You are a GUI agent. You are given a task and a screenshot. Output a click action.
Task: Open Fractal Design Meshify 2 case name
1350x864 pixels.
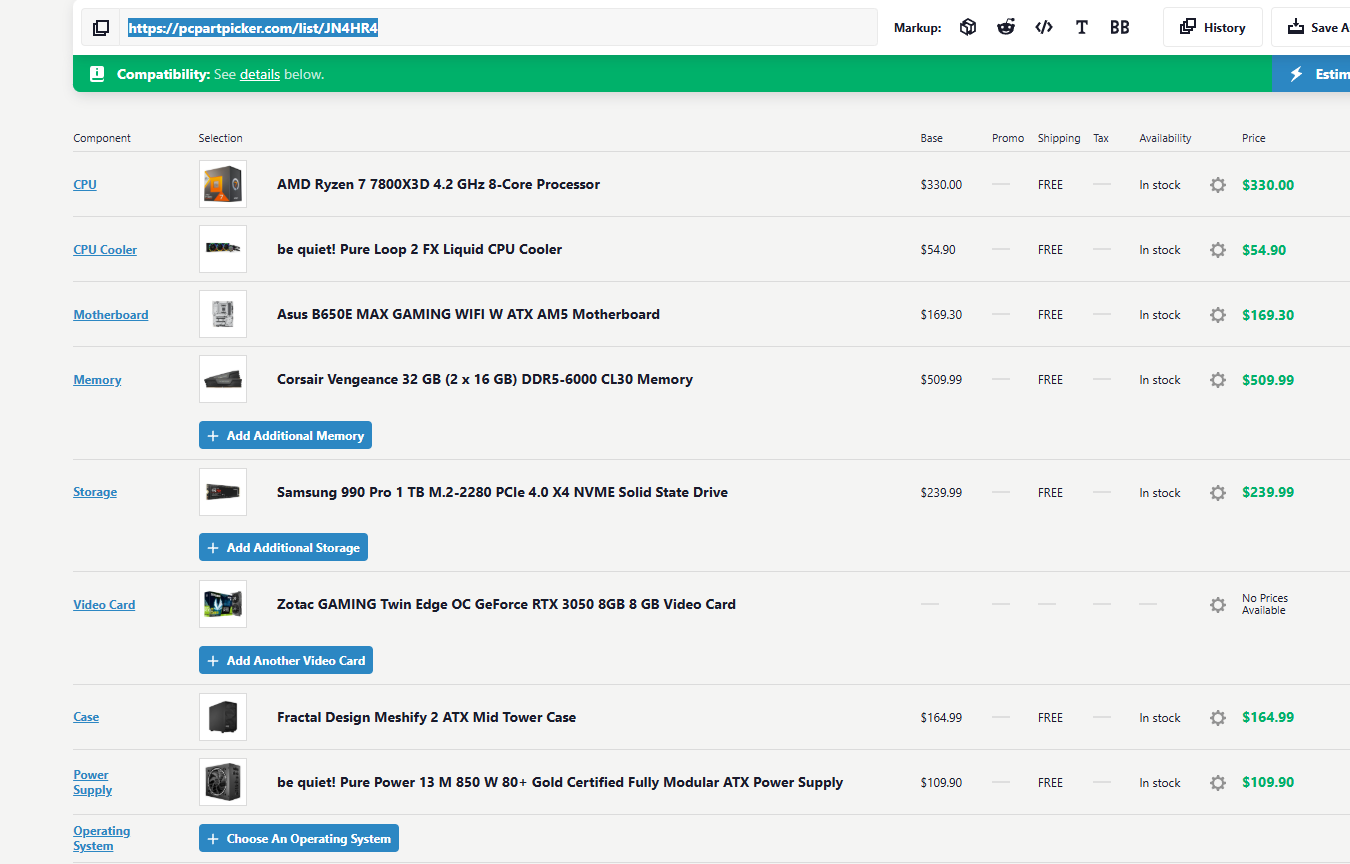[426, 717]
